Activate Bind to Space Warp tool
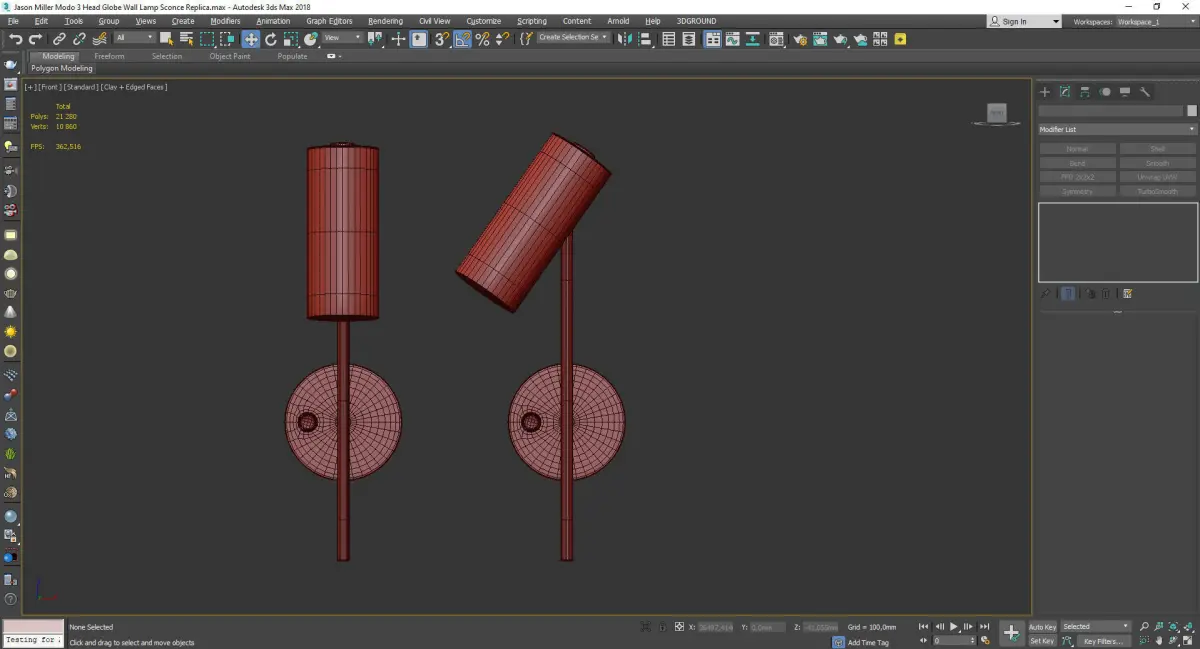This screenshot has height=649, width=1200. tap(100, 39)
